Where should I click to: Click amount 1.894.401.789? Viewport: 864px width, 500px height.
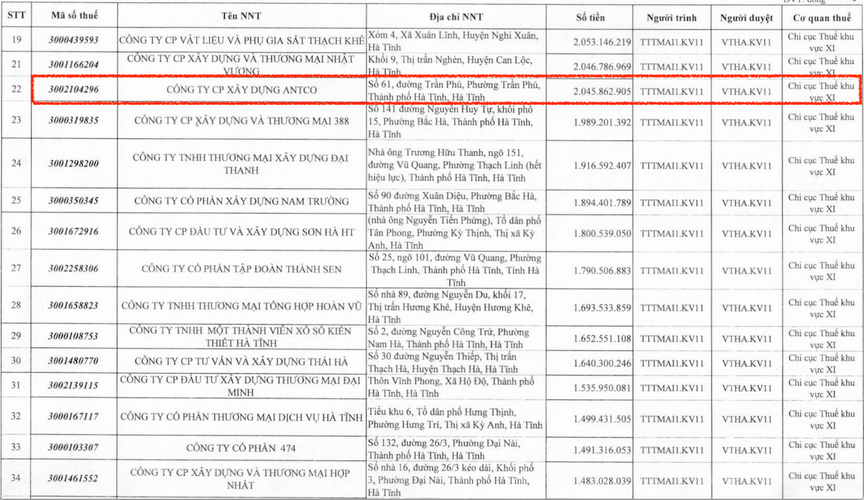[x=602, y=203]
